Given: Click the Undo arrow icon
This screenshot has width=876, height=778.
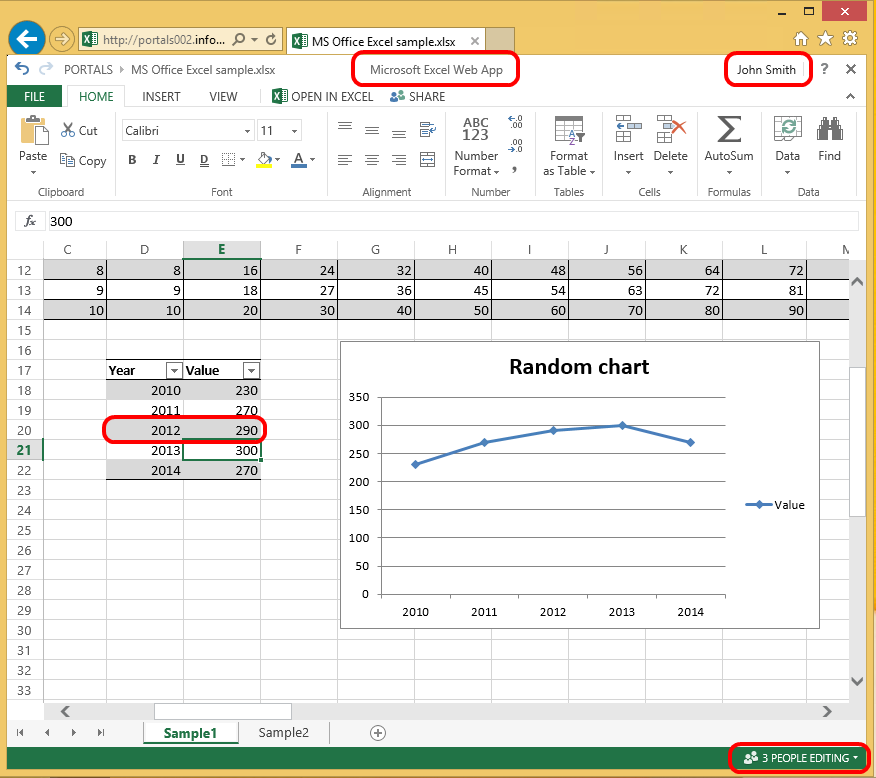Looking at the screenshot, I should pyautogui.click(x=22, y=69).
